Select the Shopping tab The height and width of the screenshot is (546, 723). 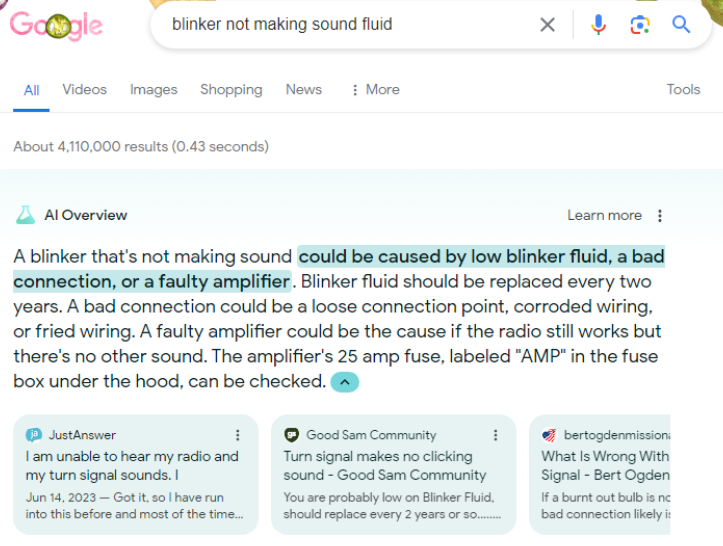point(231,89)
